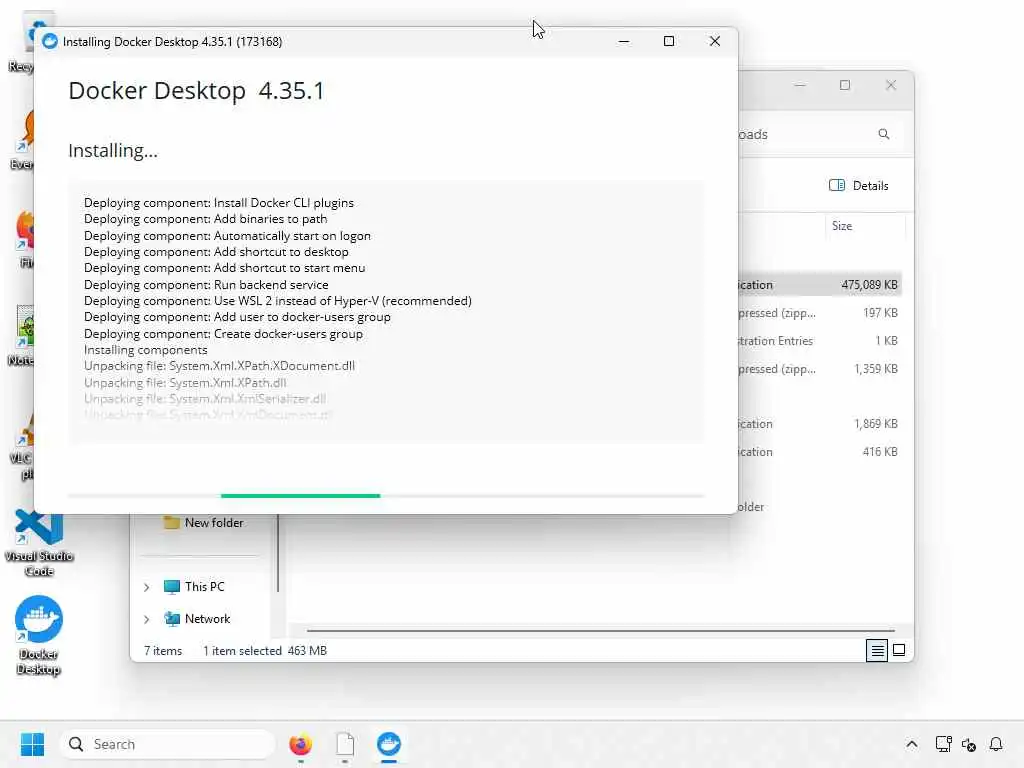Open the Visual Studio Code desktop shortcut
Image resolution: width=1024 pixels, height=768 pixels.
pyautogui.click(x=39, y=543)
